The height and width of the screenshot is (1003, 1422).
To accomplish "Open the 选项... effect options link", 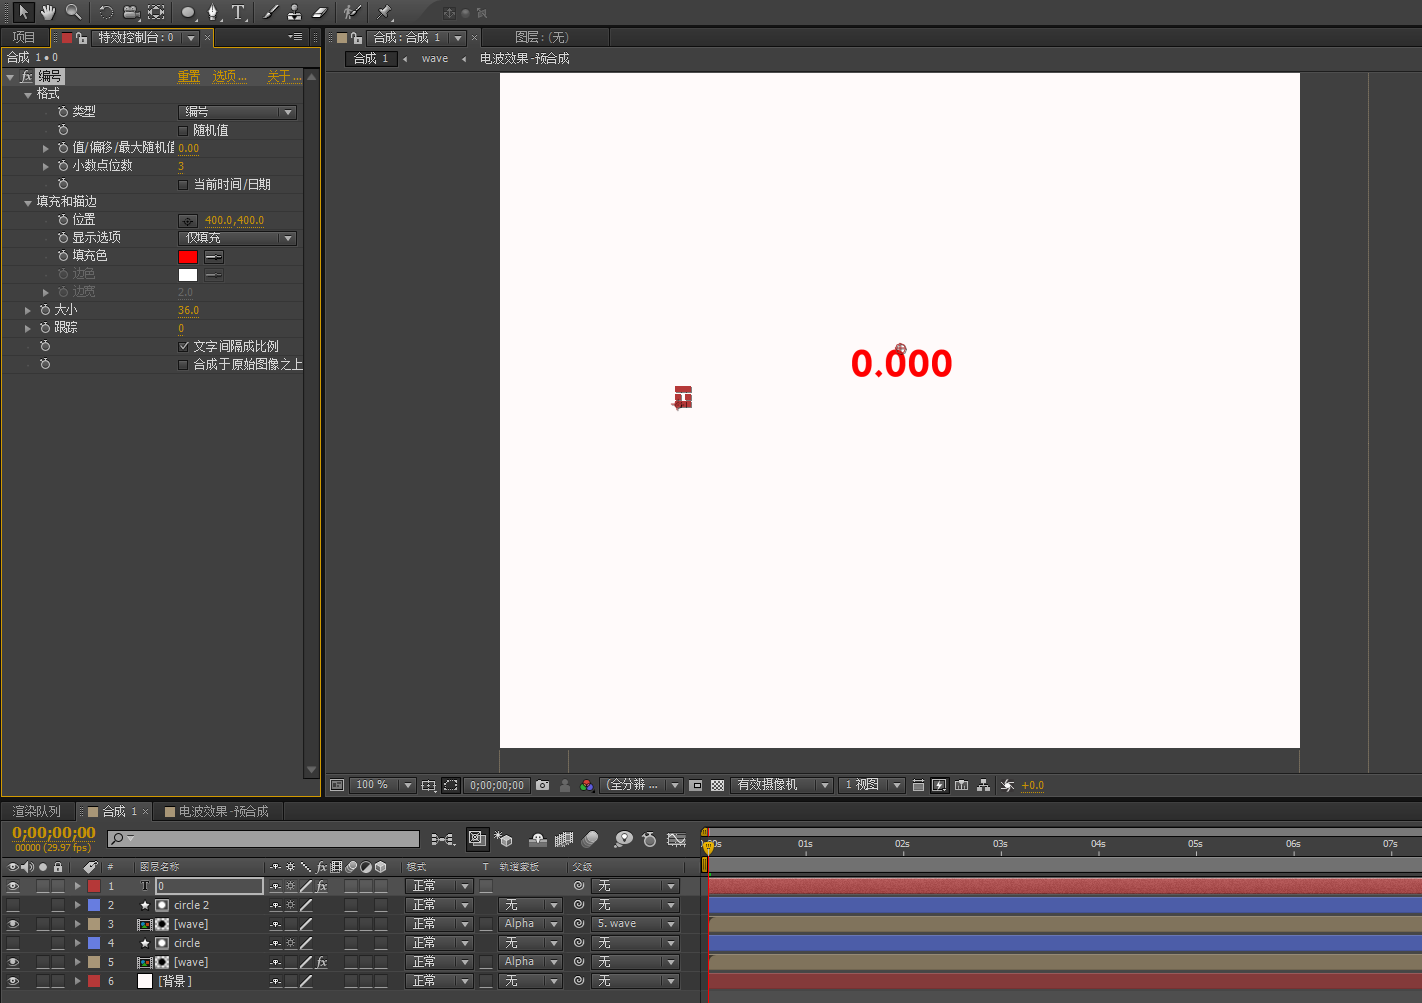I will (x=229, y=76).
